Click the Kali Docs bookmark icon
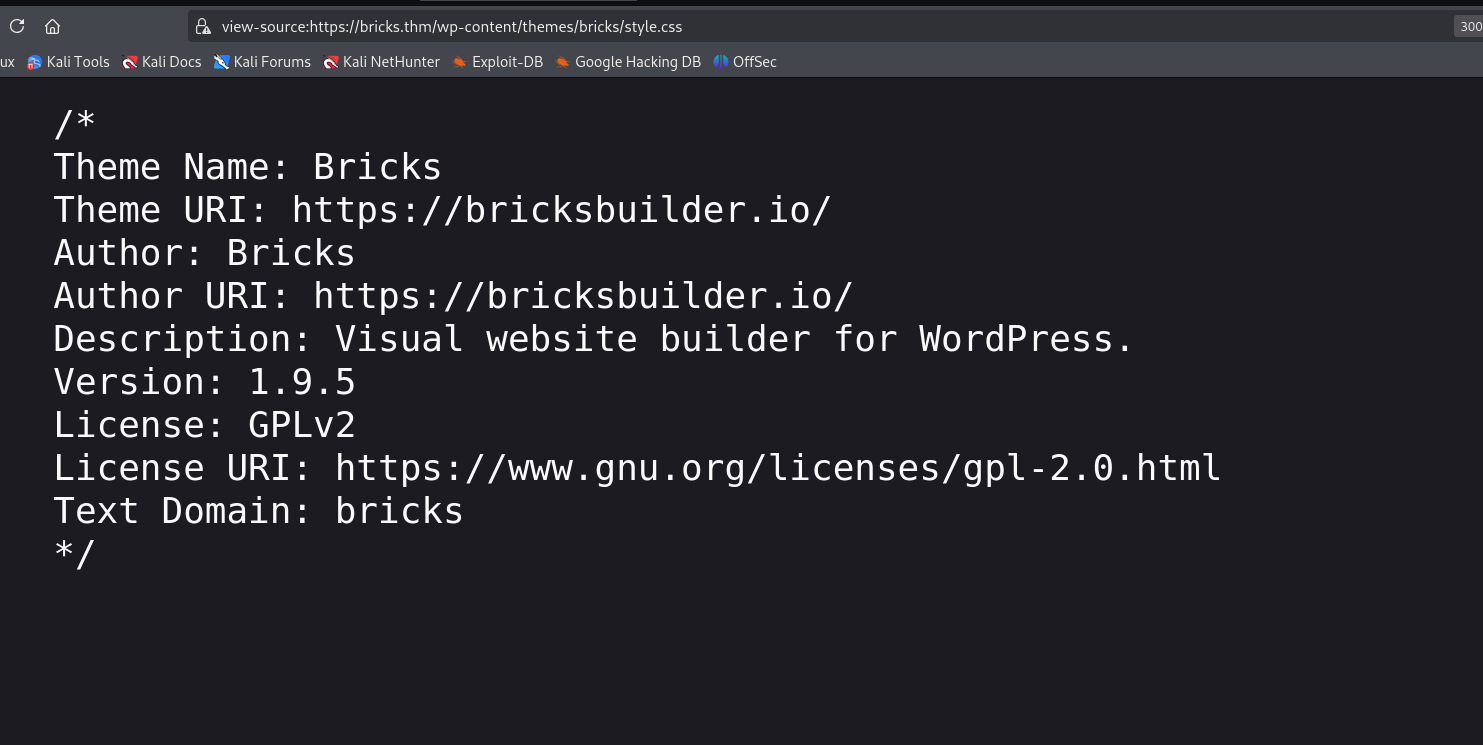This screenshot has width=1483, height=745. [x=130, y=62]
